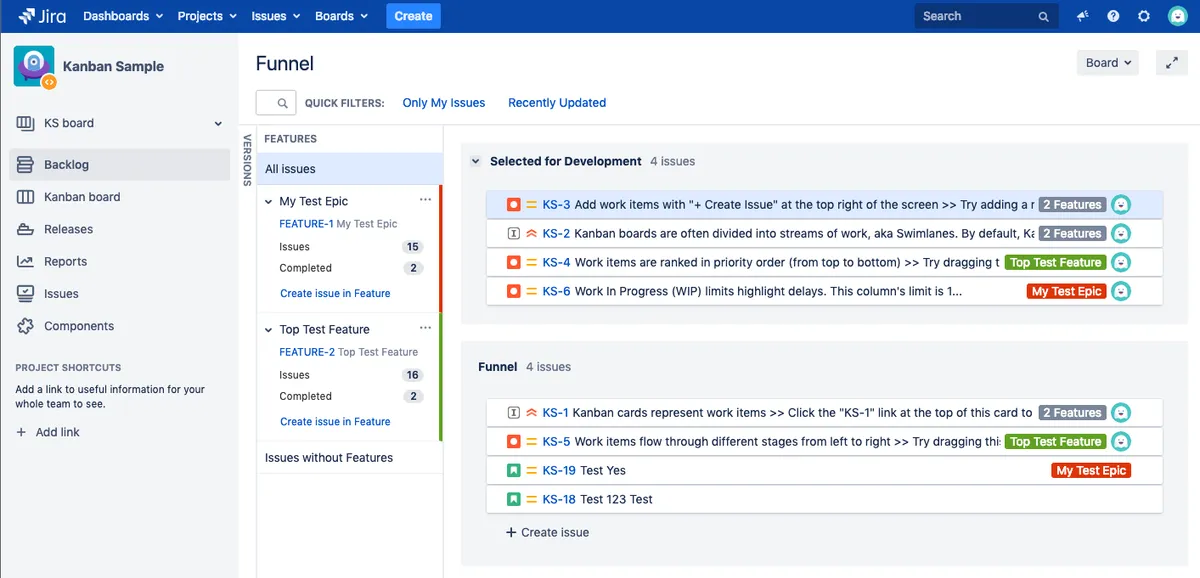Click the grey 2 Features label on KS-1
Image resolution: width=1200 pixels, height=578 pixels.
click(x=1072, y=412)
